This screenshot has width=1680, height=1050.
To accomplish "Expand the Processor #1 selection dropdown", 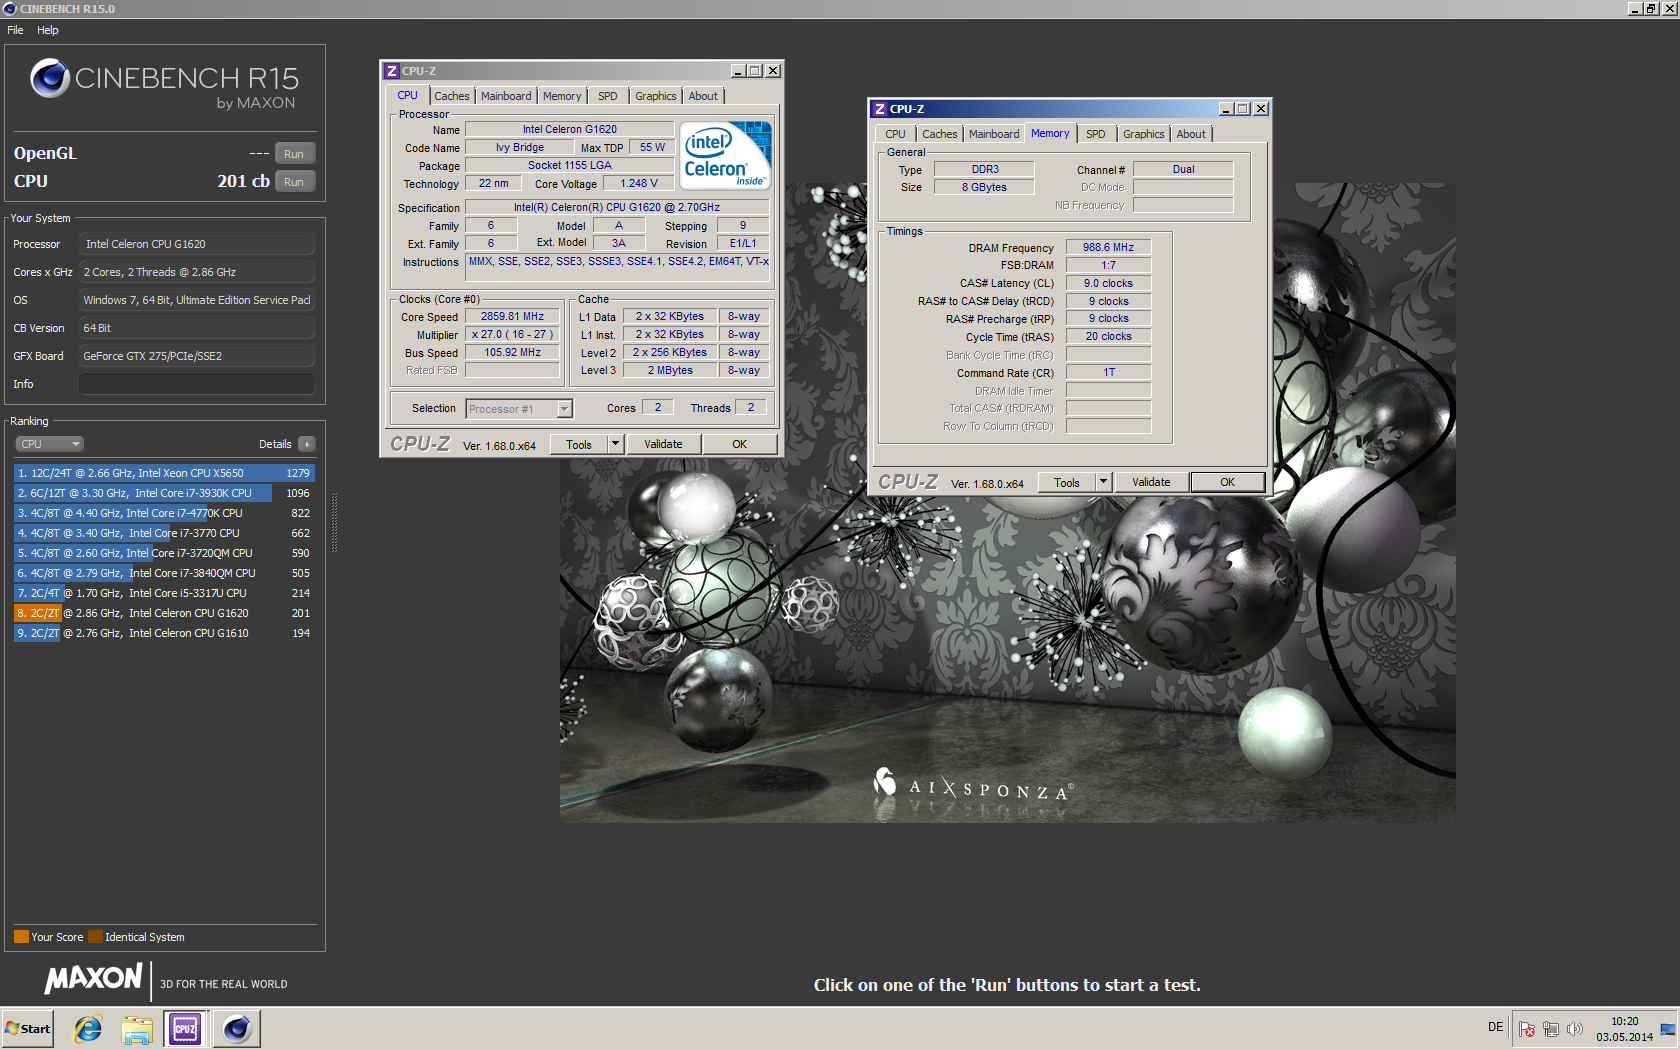I will click(564, 409).
